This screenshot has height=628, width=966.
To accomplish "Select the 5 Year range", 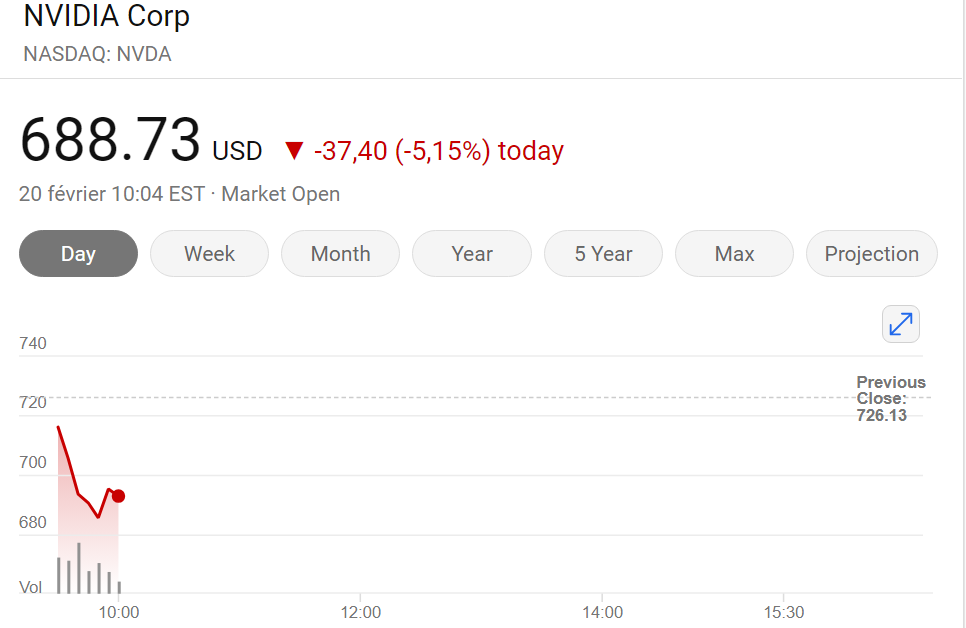I will point(603,254).
